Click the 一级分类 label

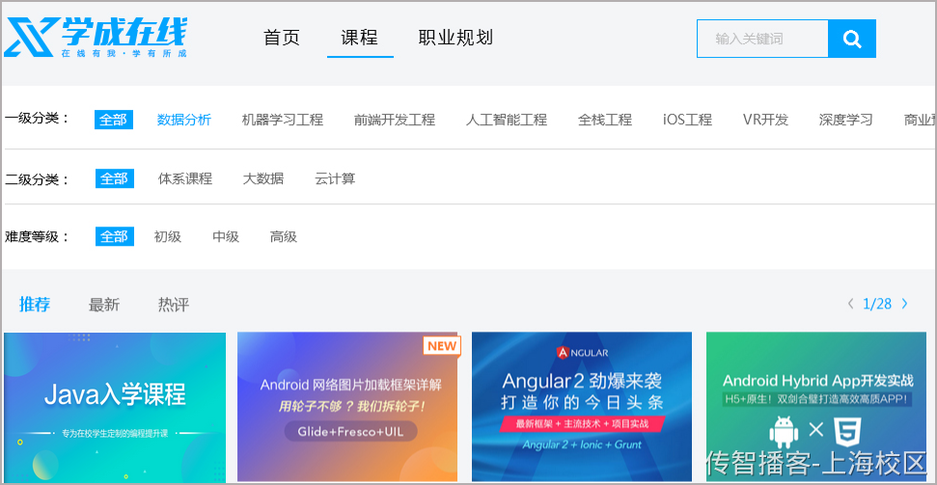click(x=37, y=118)
